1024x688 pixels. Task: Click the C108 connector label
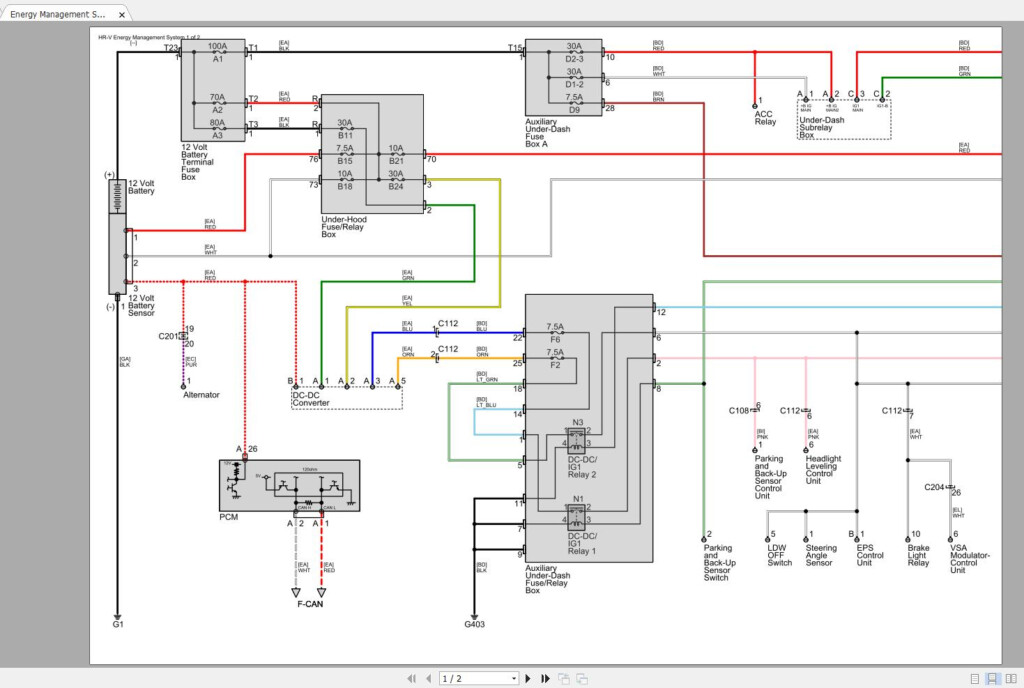(739, 411)
